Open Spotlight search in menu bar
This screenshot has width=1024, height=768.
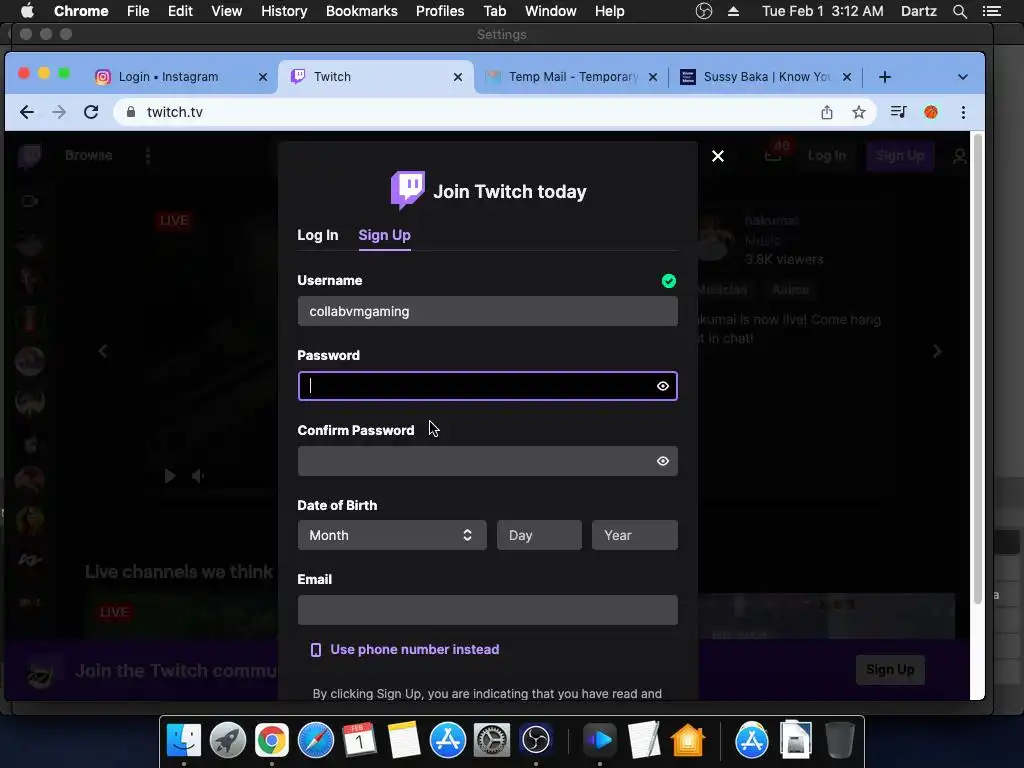click(959, 11)
